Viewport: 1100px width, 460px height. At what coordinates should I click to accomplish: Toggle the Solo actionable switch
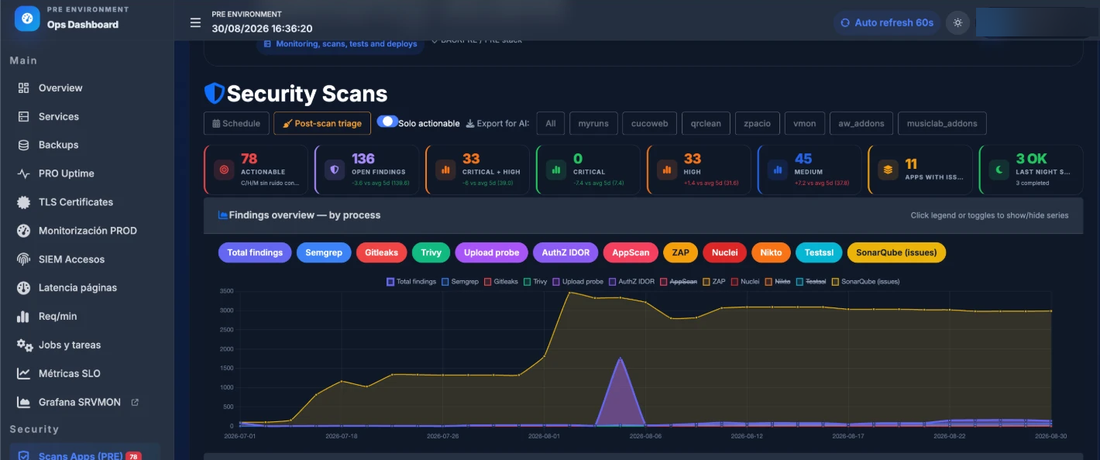(x=387, y=122)
